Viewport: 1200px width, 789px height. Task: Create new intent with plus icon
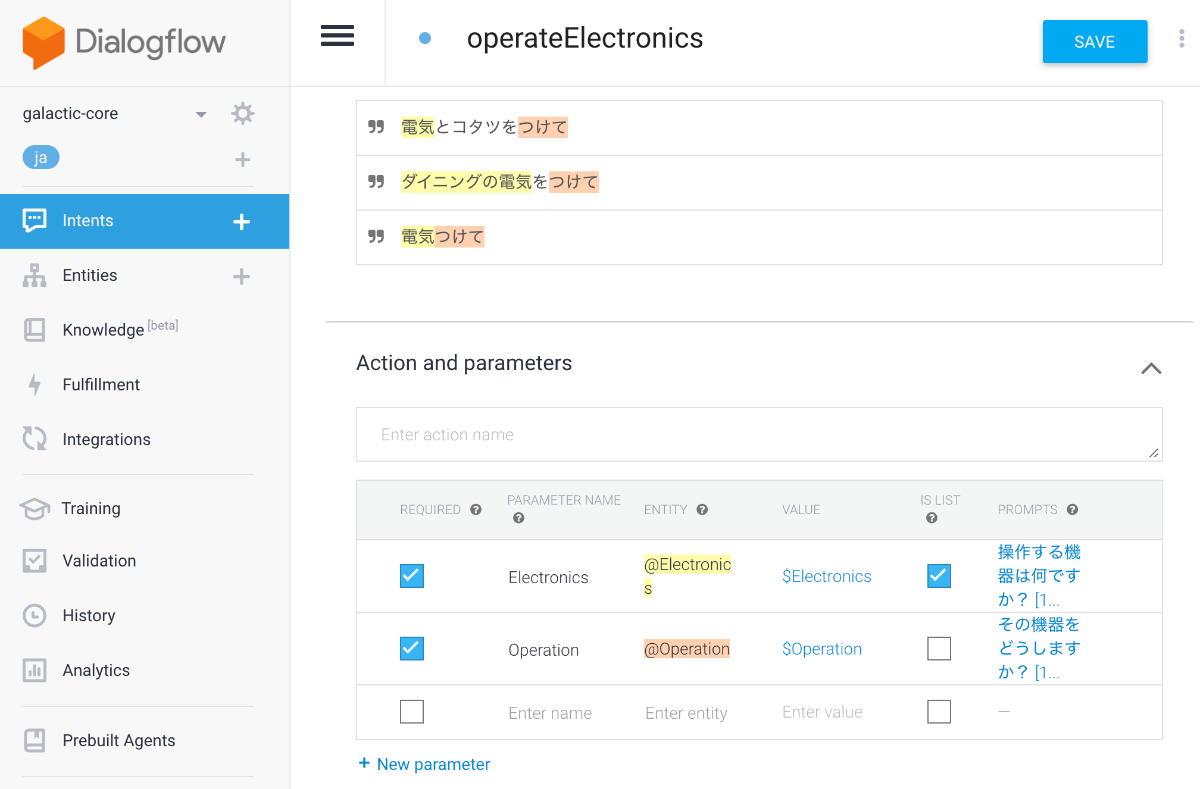241,222
